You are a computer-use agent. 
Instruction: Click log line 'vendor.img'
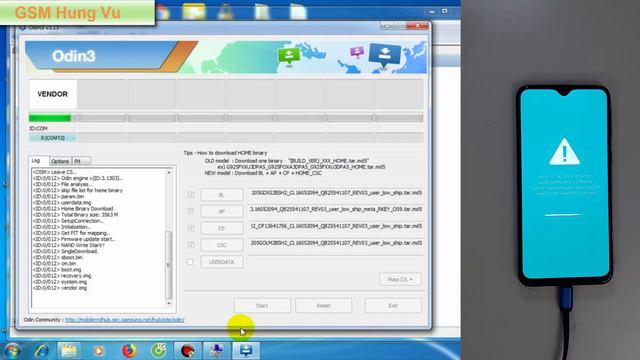point(60,288)
